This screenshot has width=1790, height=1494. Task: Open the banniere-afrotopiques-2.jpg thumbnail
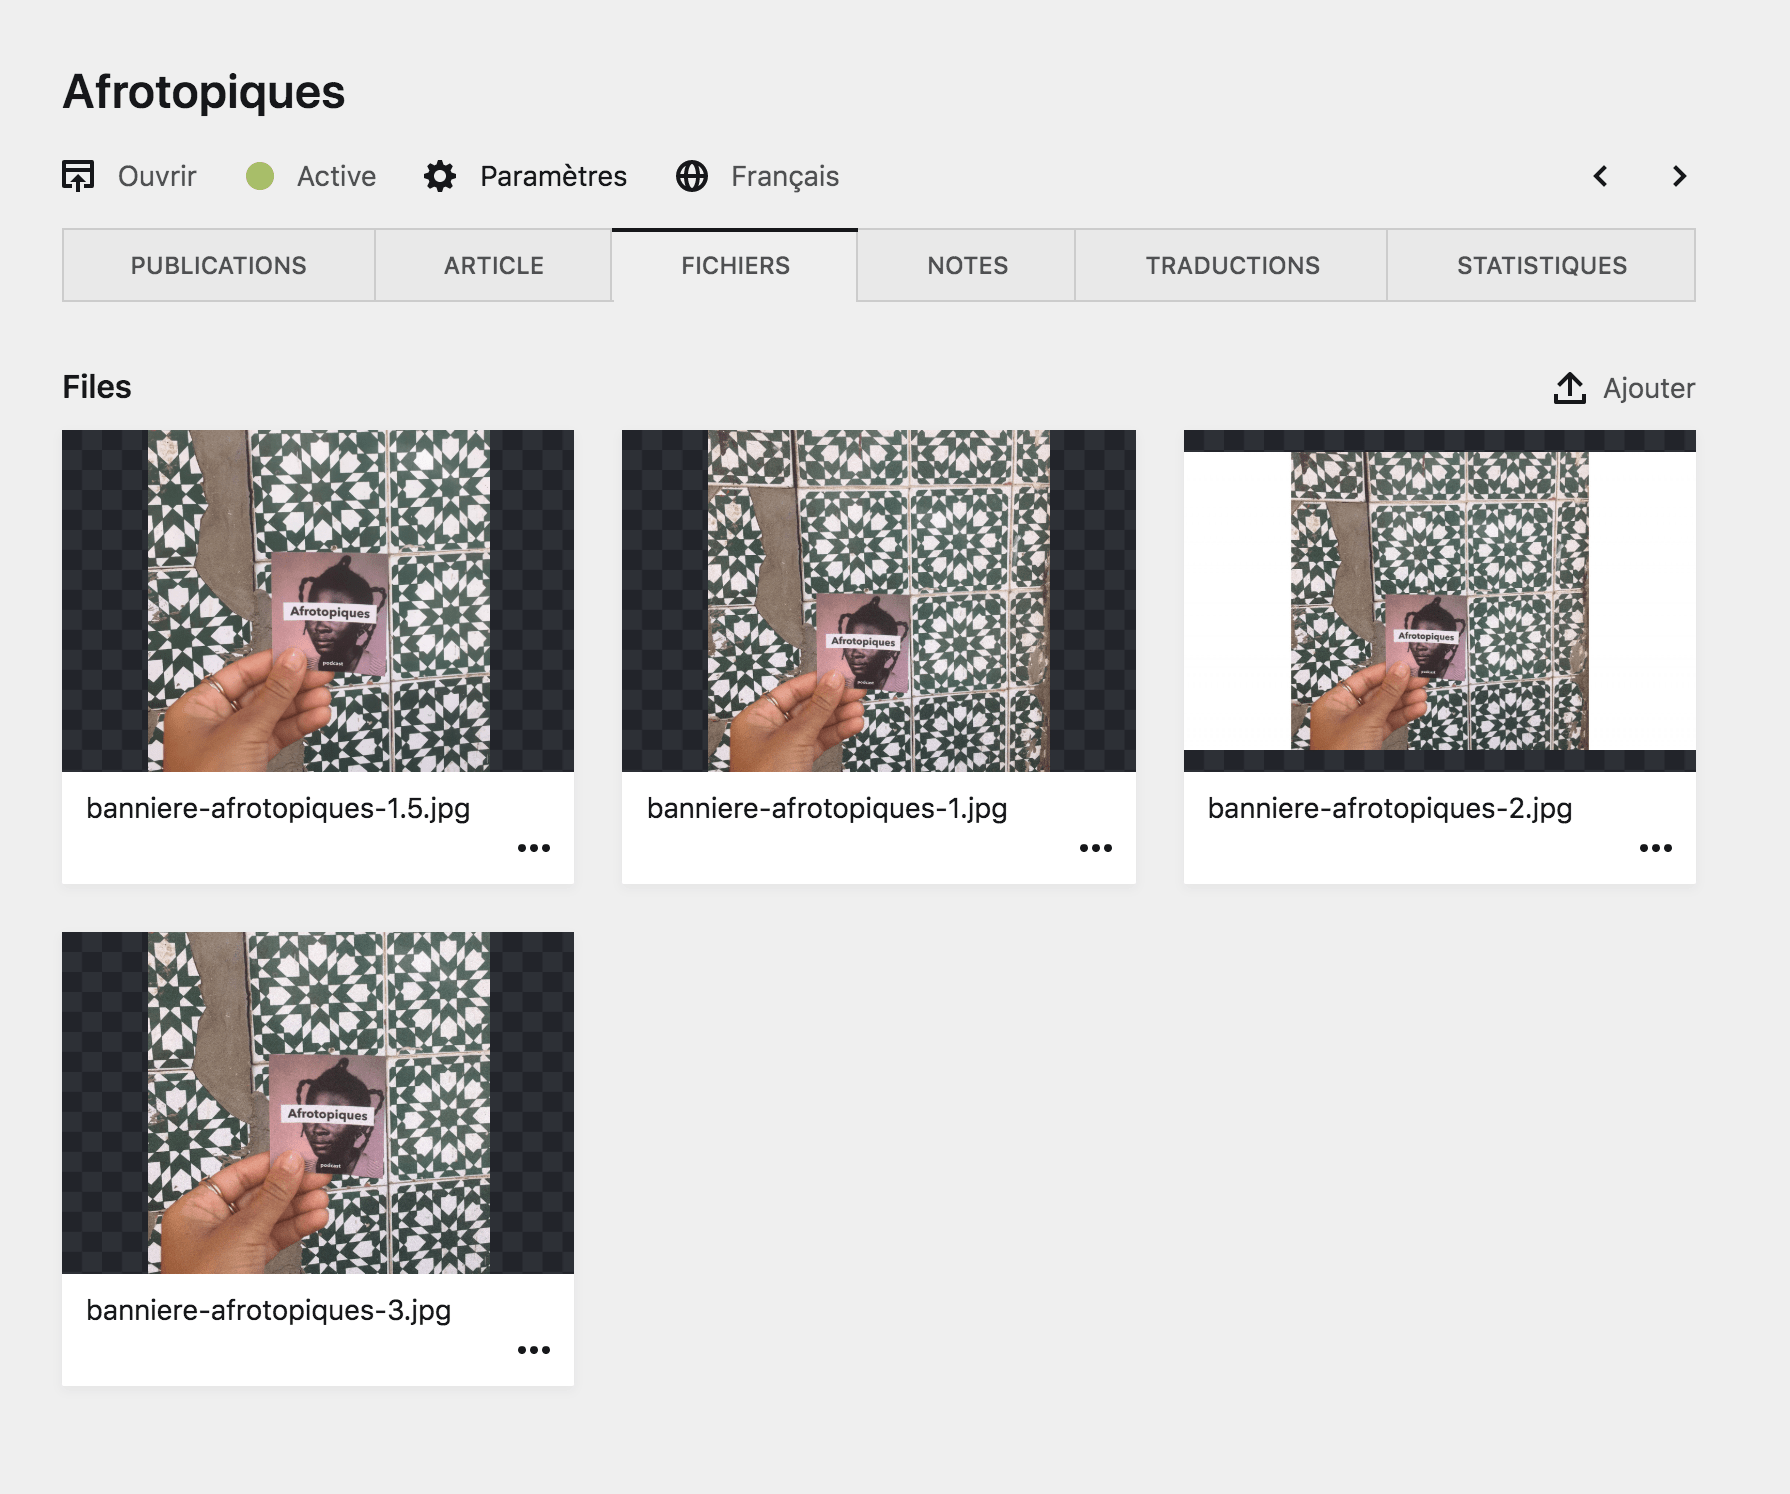pos(1439,600)
